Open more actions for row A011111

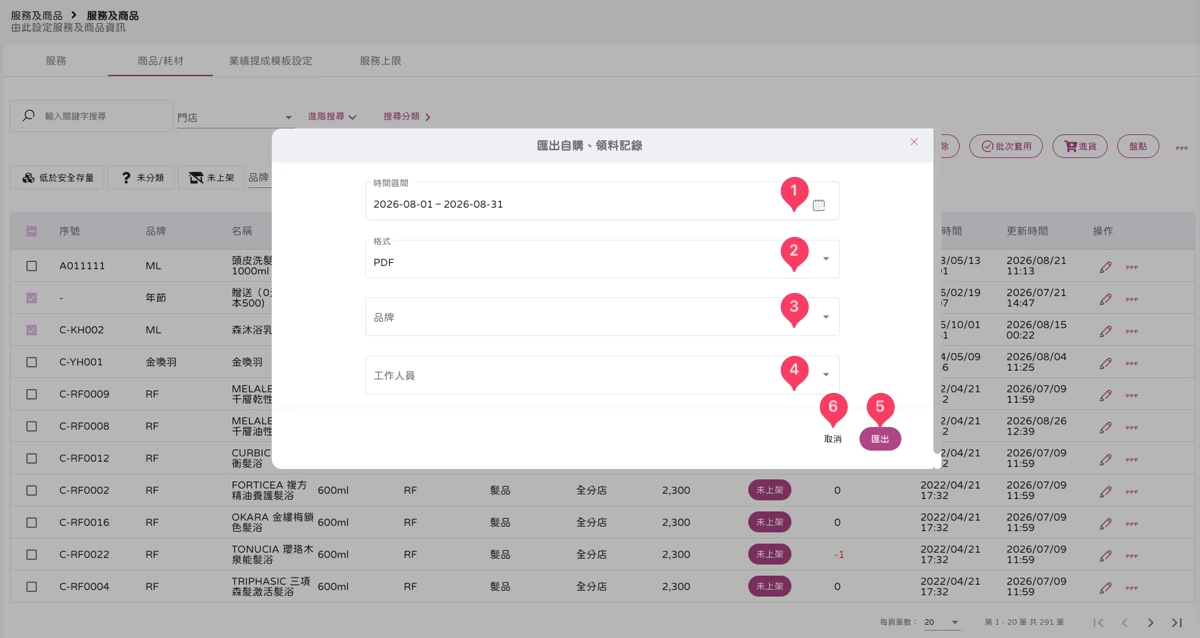coord(1132,267)
